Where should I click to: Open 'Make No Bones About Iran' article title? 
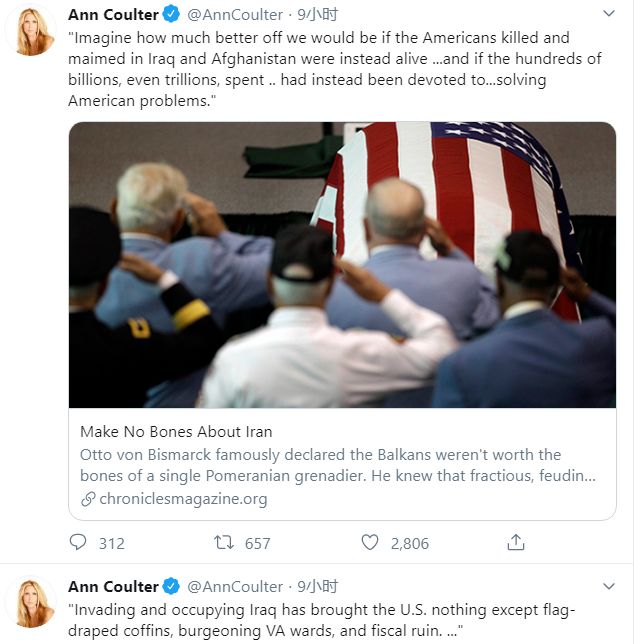tap(176, 432)
